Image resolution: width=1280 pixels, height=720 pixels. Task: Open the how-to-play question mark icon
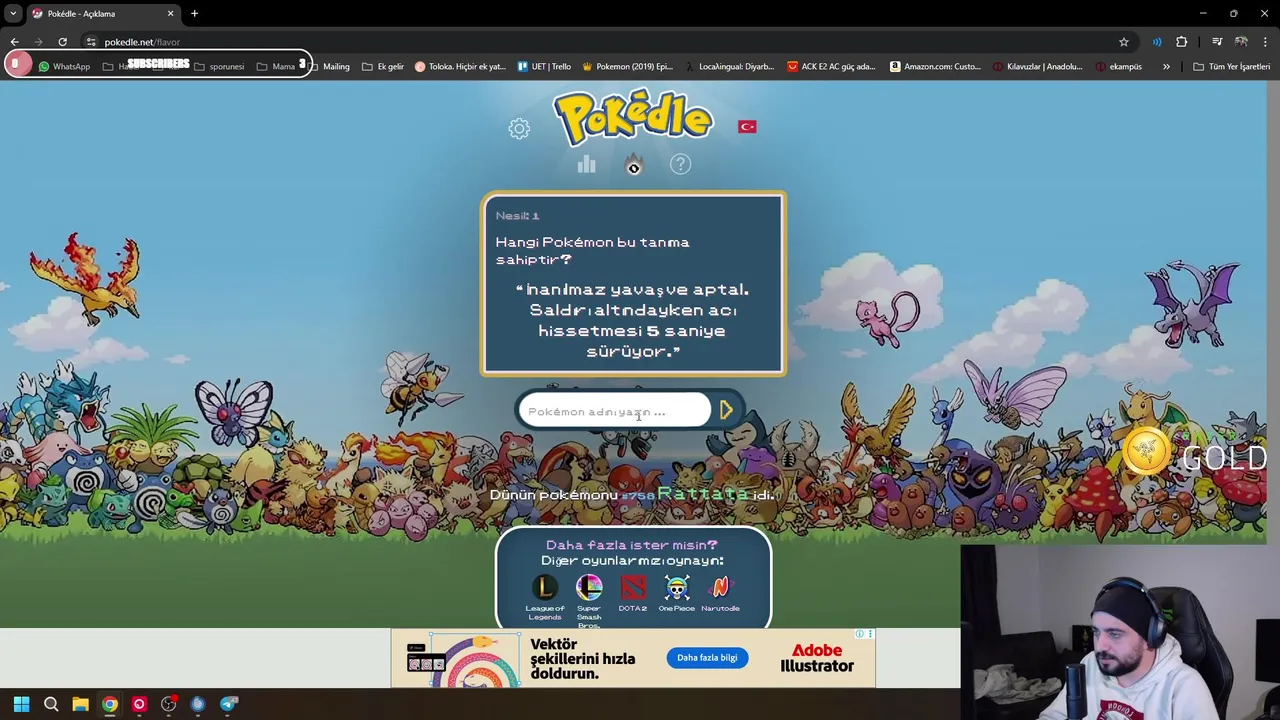pyautogui.click(x=680, y=164)
